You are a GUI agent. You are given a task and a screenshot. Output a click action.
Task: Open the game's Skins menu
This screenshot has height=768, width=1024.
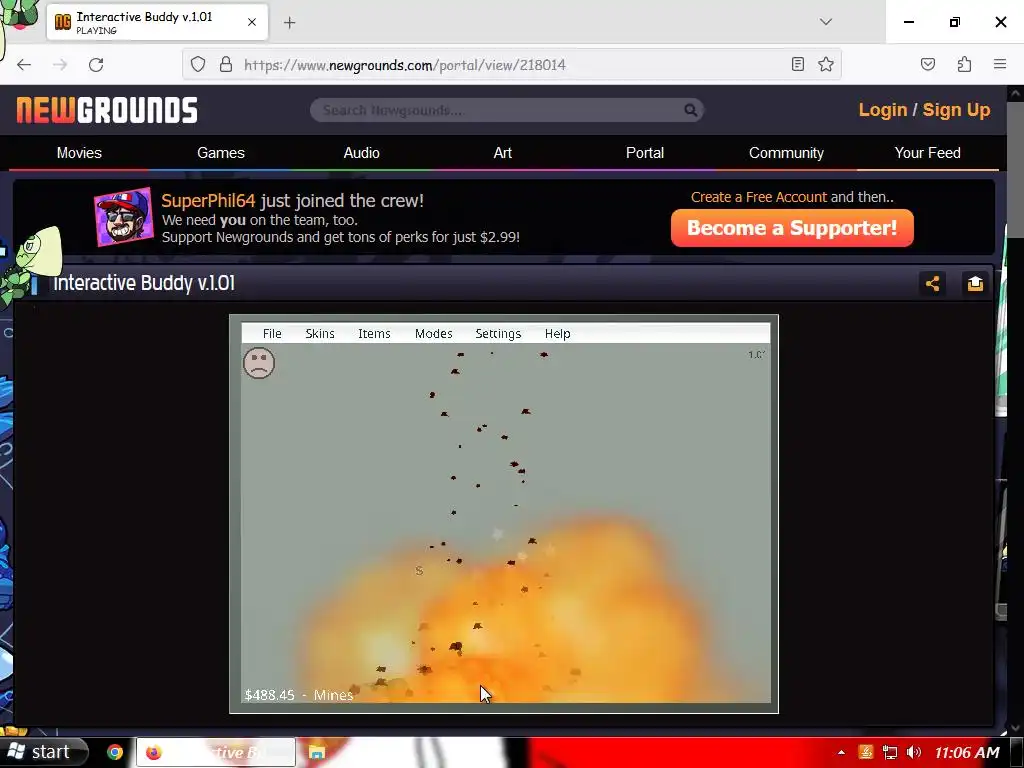[x=320, y=334]
